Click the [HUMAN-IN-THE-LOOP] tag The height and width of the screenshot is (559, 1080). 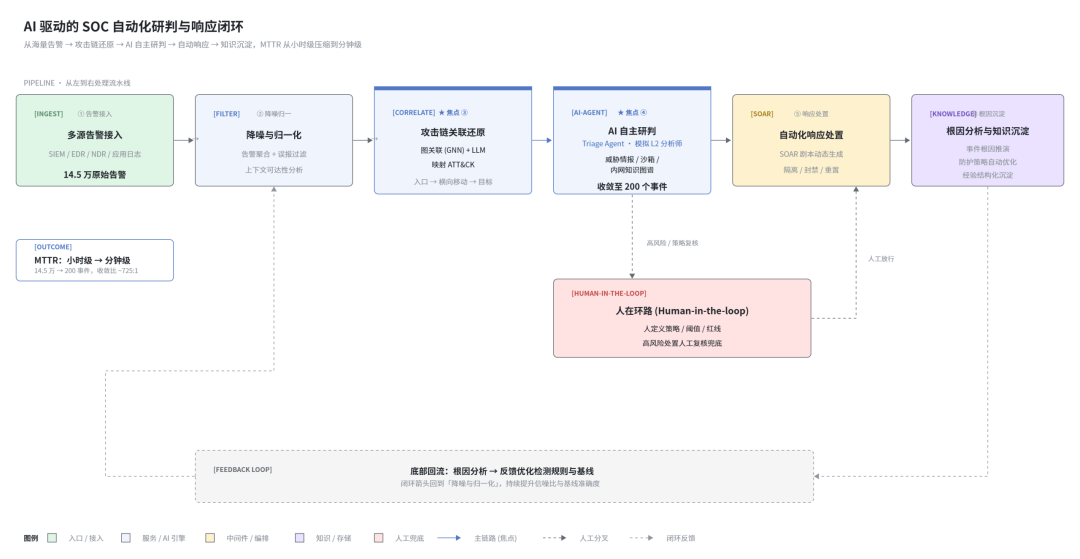(x=609, y=293)
